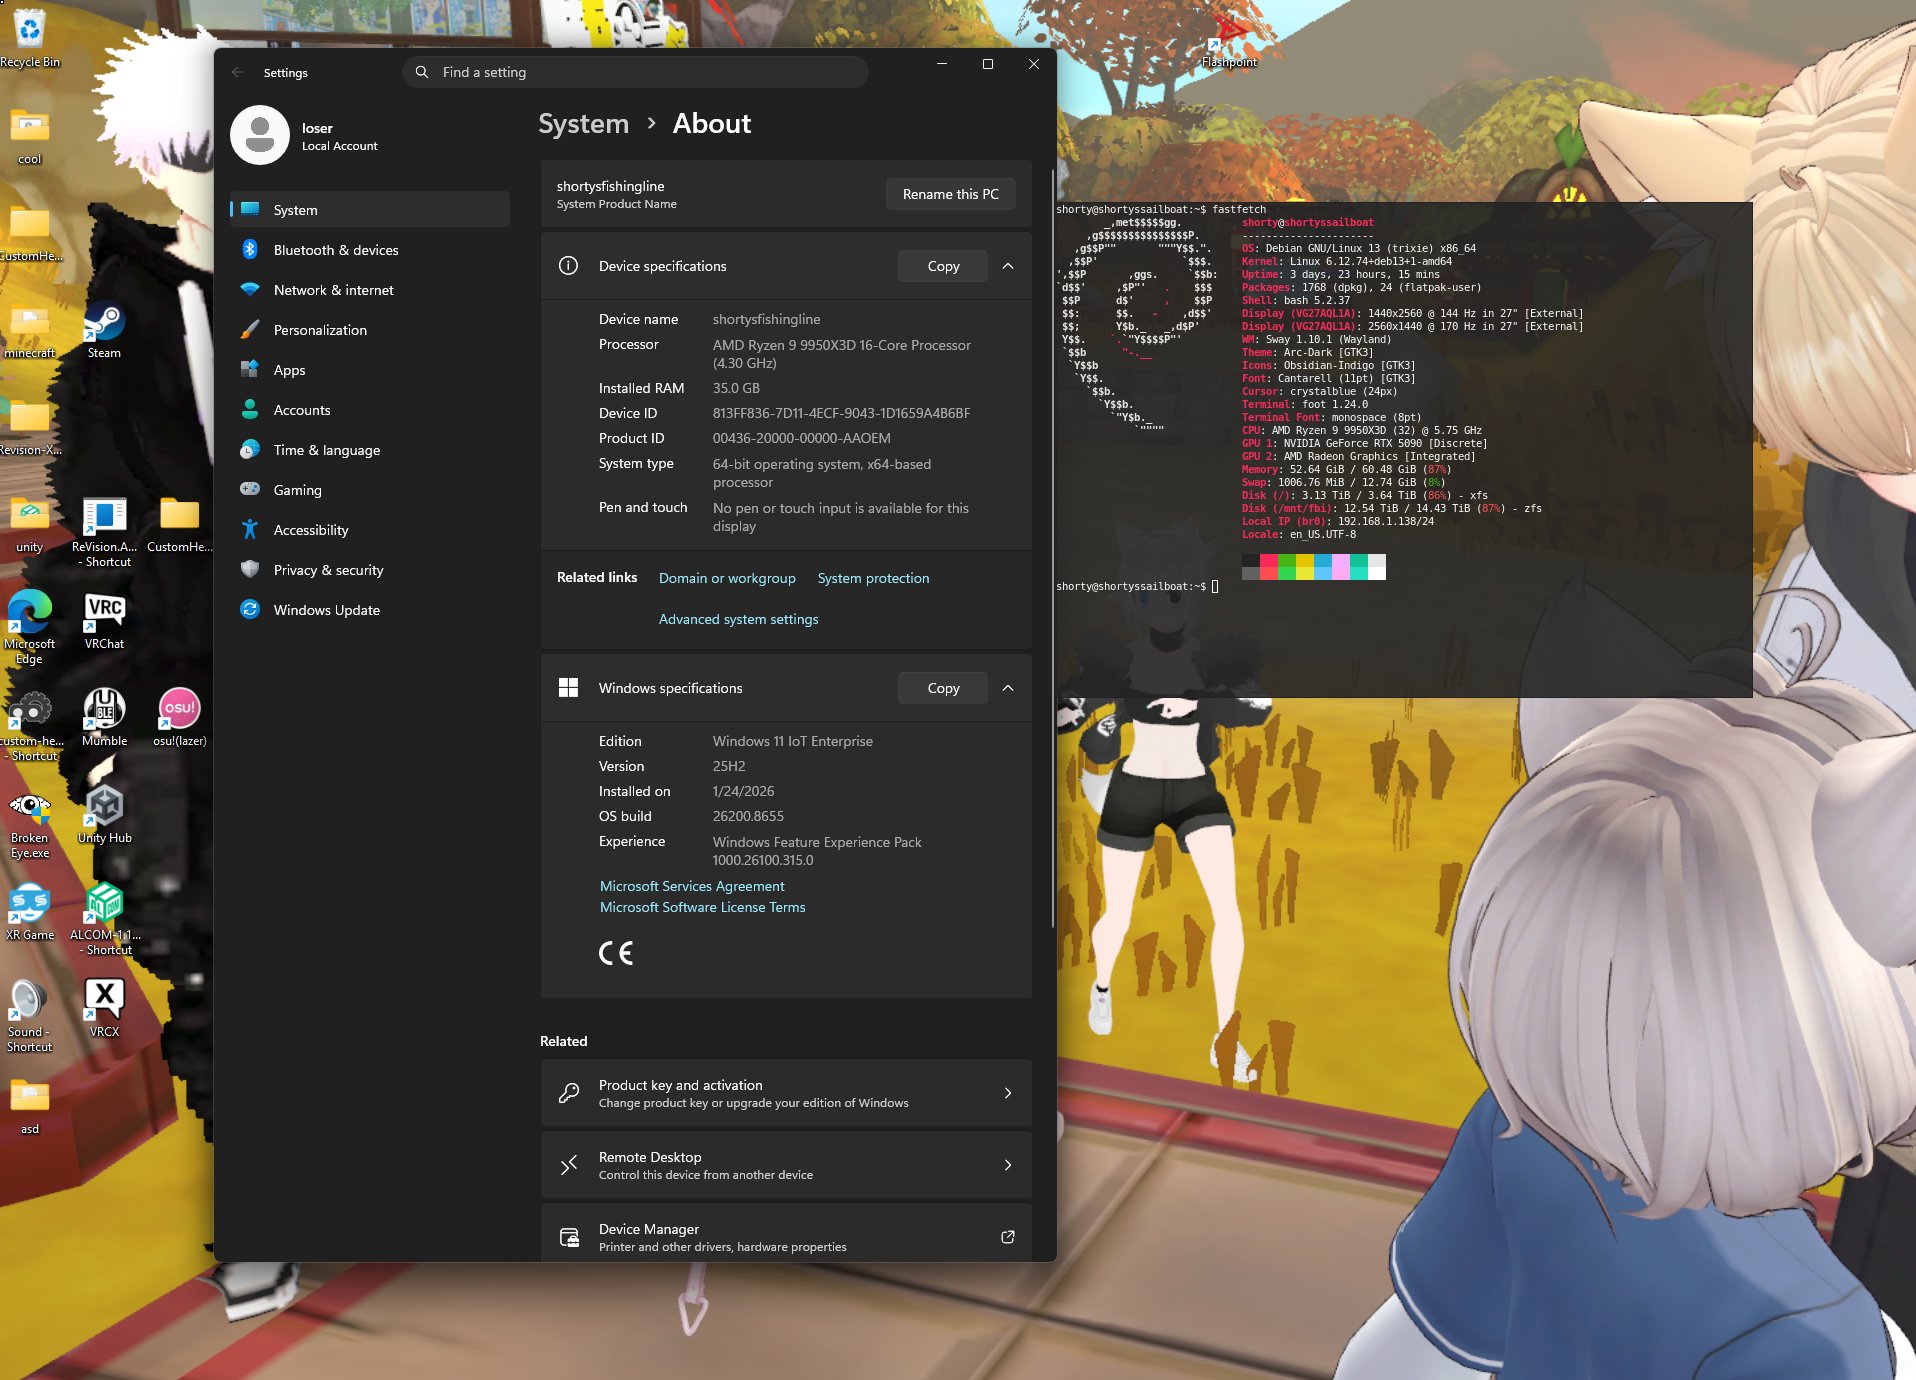This screenshot has height=1380, width=1916.
Task: Open Microsoft Software License Terms link
Action: click(x=702, y=907)
